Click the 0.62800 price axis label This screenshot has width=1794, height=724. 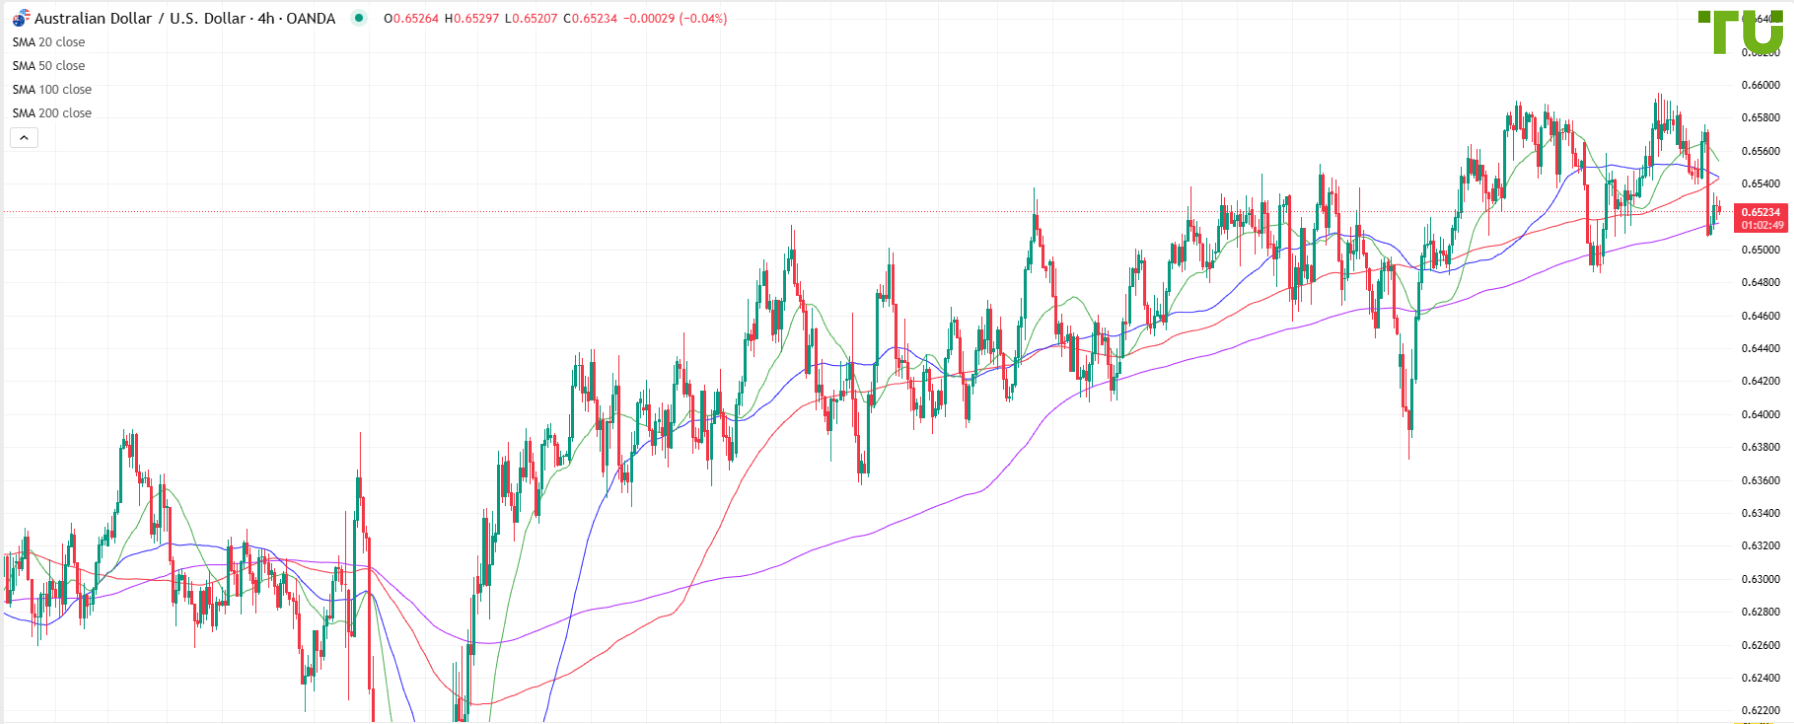pyautogui.click(x=1760, y=612)
